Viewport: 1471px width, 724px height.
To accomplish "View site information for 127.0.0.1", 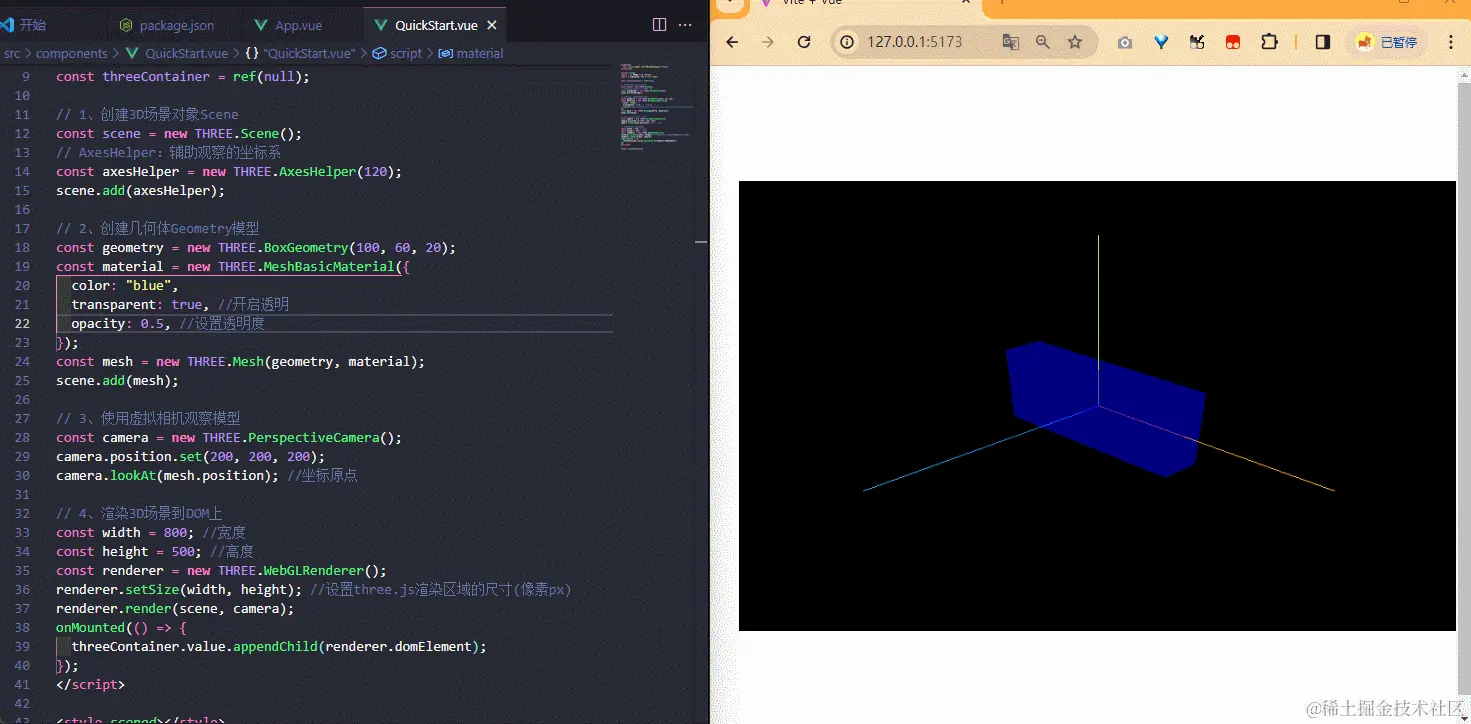I will click(x=848, y=42).
